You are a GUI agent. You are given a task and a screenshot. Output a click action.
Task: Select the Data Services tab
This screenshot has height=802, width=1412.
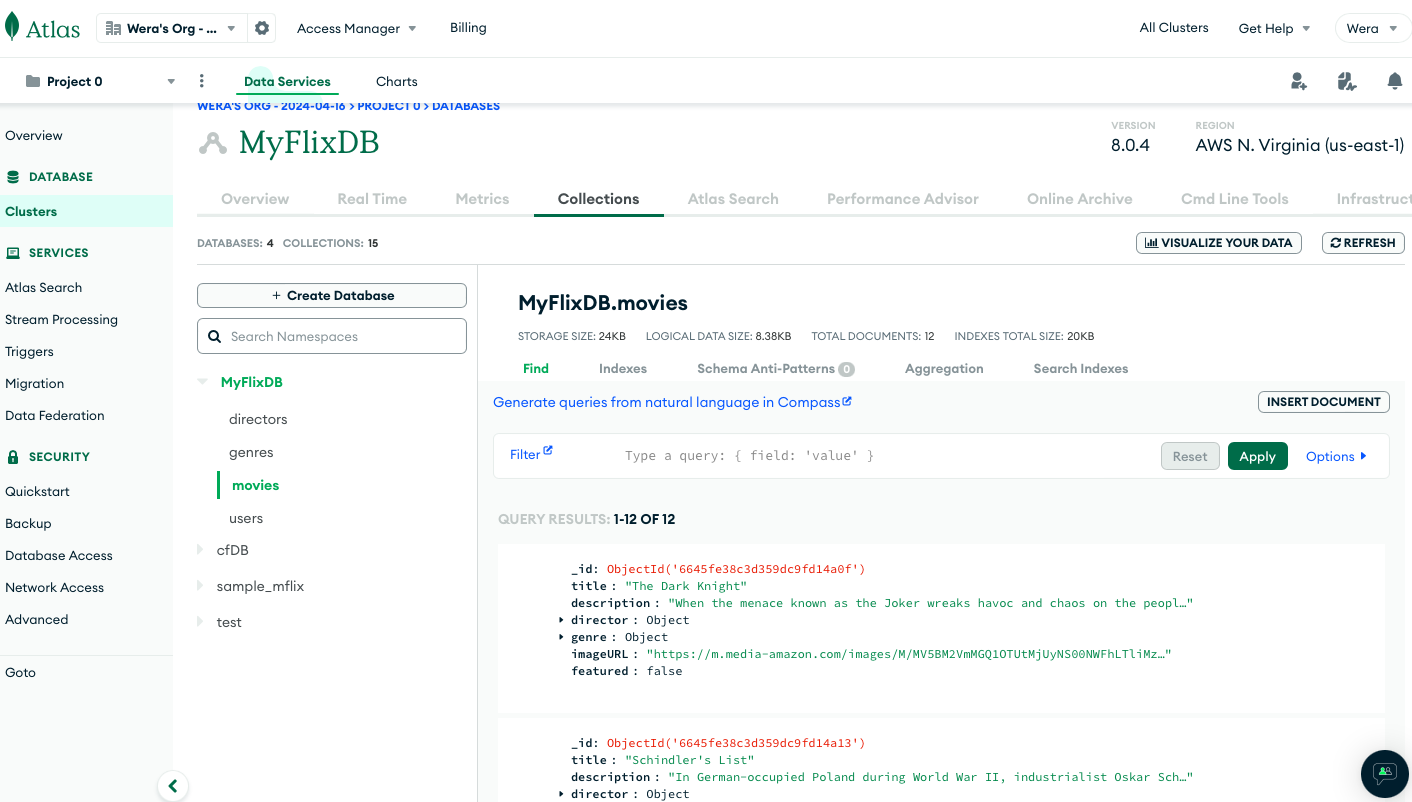pos(287,81)
